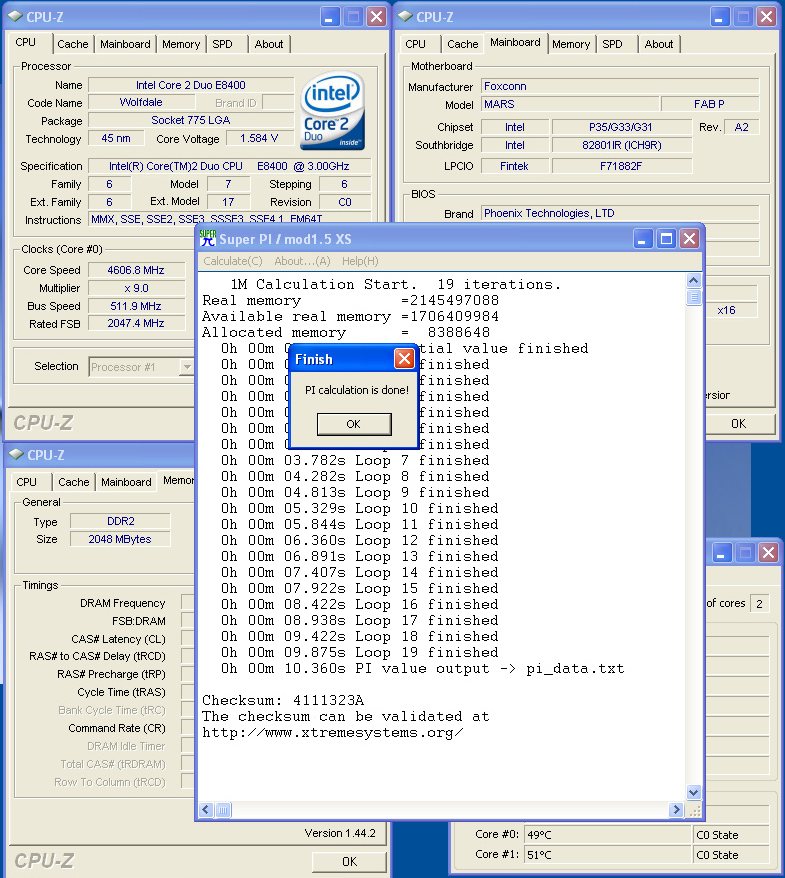
Task: Close the temperature window at bottom right
Action: pyautogui.click(x=768, y=553)
